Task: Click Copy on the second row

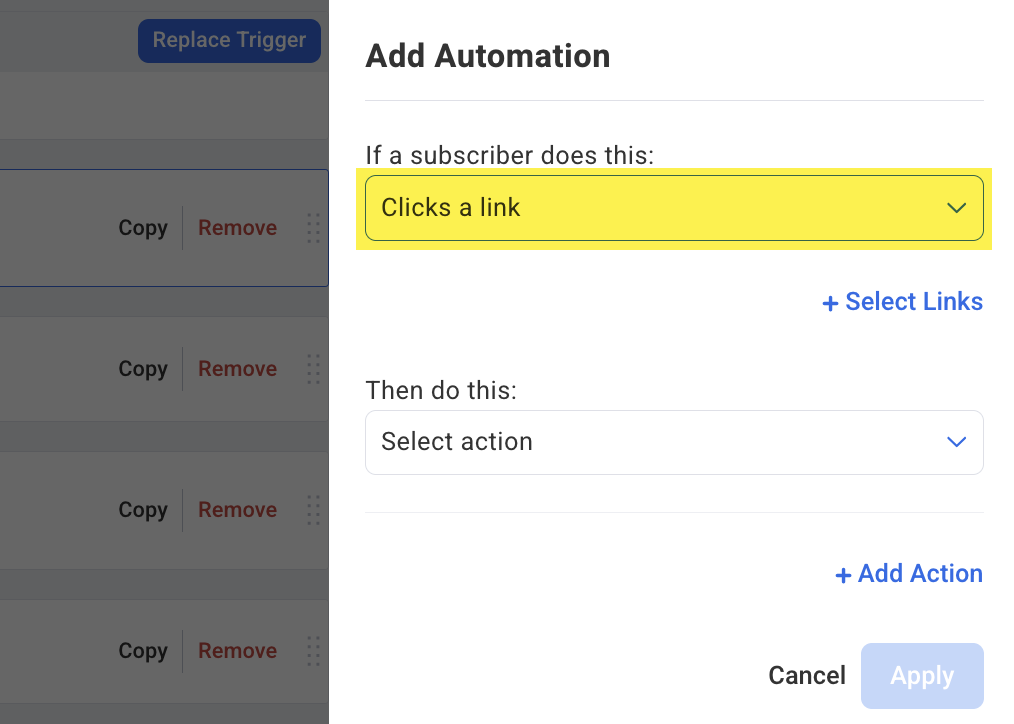Action: [143, 369]
